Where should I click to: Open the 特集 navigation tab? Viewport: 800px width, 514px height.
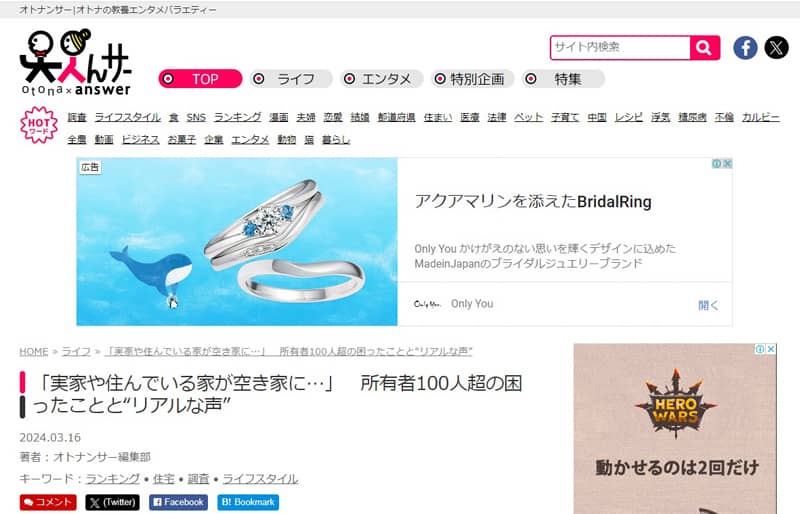coord(563,79)
